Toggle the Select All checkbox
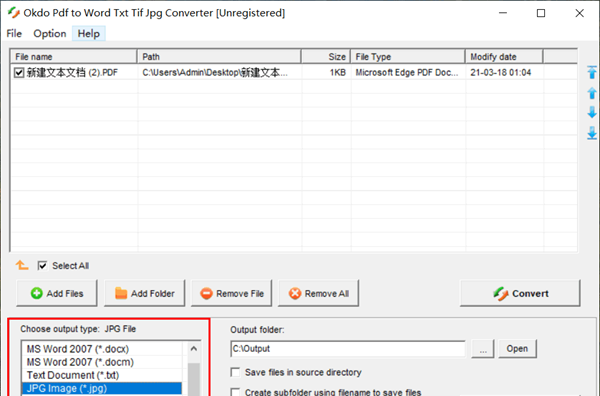Screen dimensions: 600x396 [42, 265]
